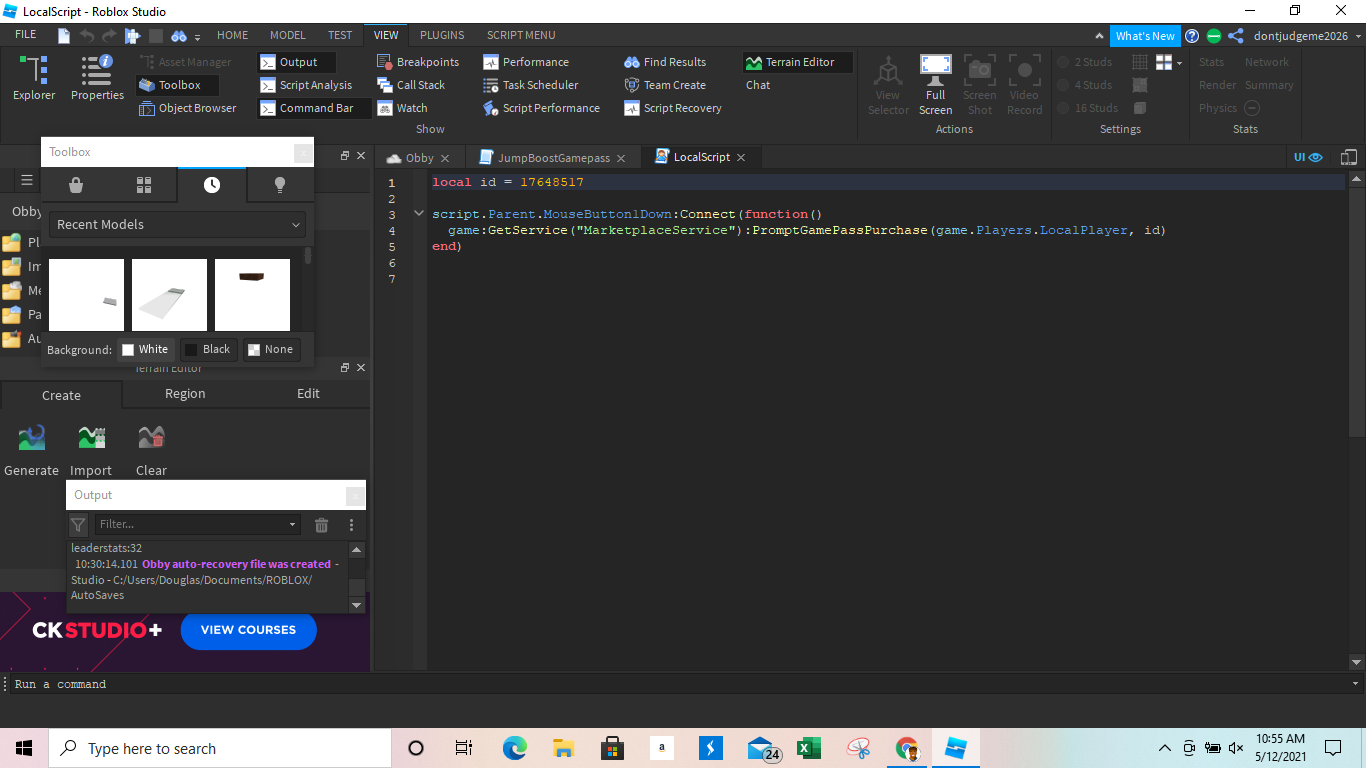
Task: Click the Generate terrain tool
Action: click(32, 449)
